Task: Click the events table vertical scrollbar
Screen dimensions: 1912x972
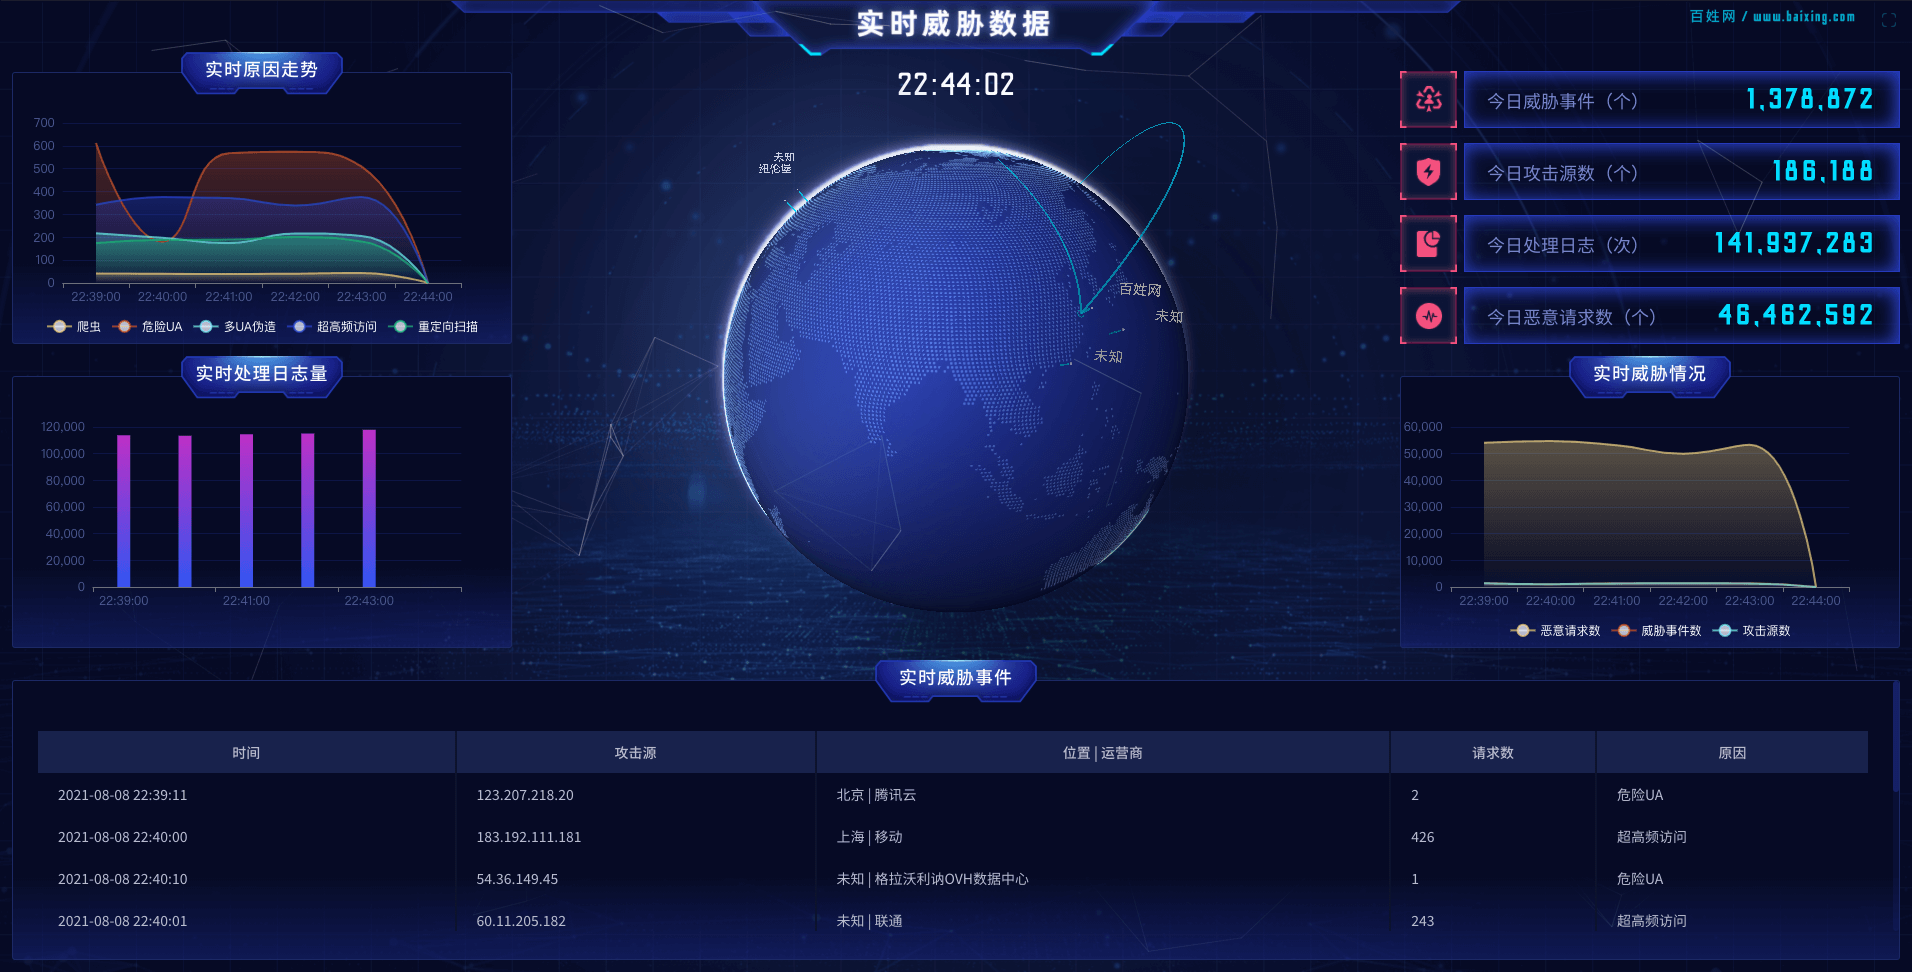Action: [x=1895, y=737]
